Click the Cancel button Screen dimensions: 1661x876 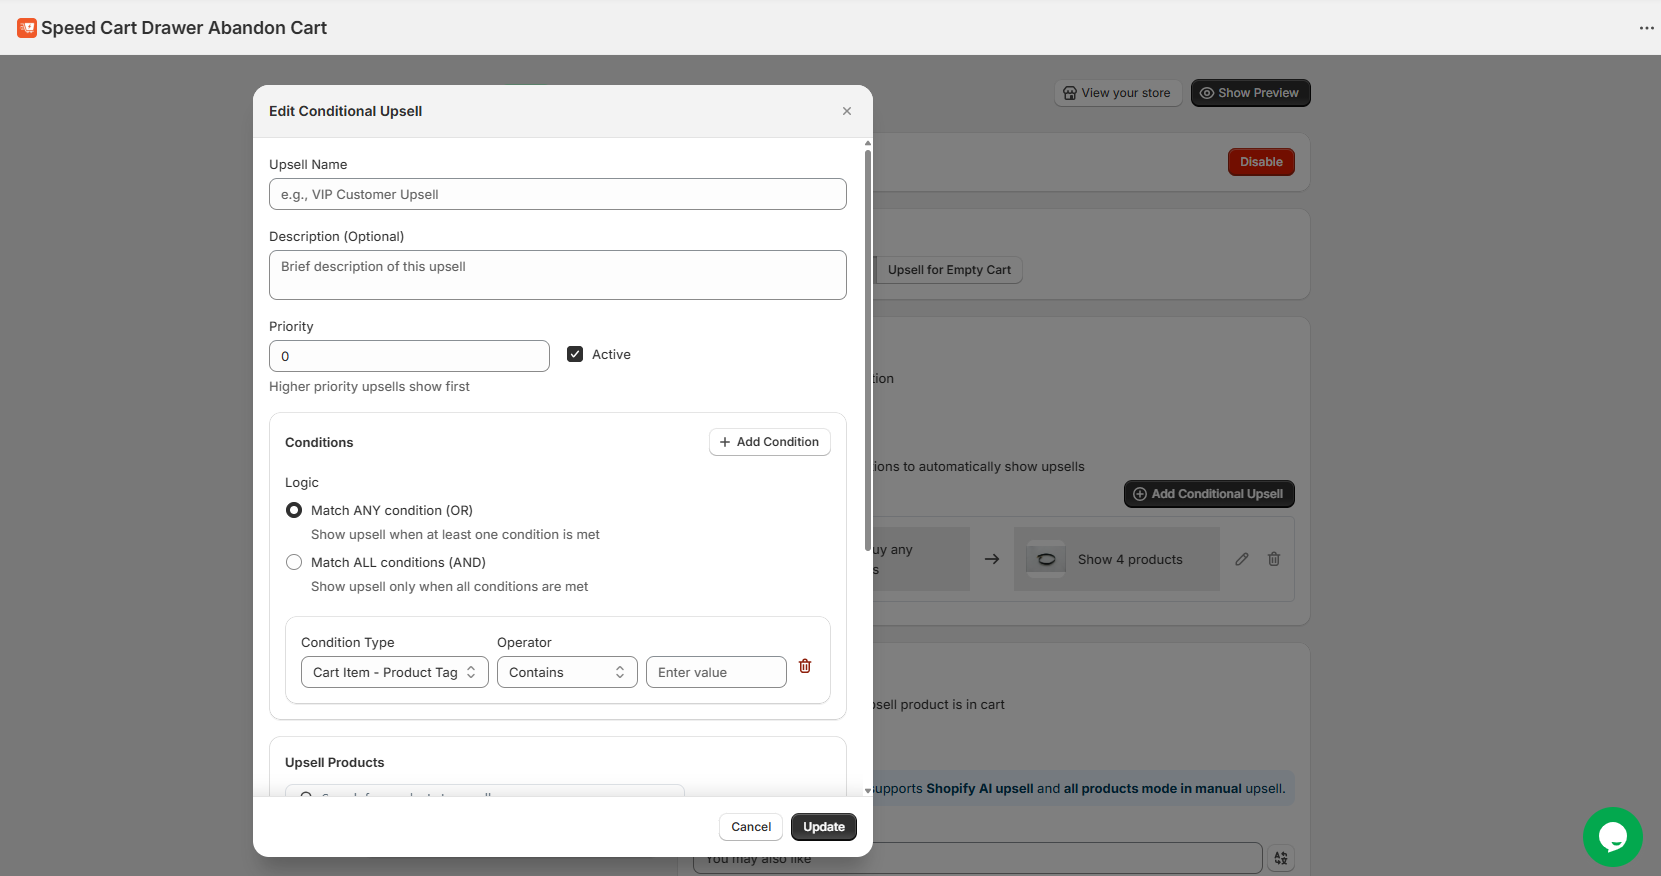tap(750, 827)
